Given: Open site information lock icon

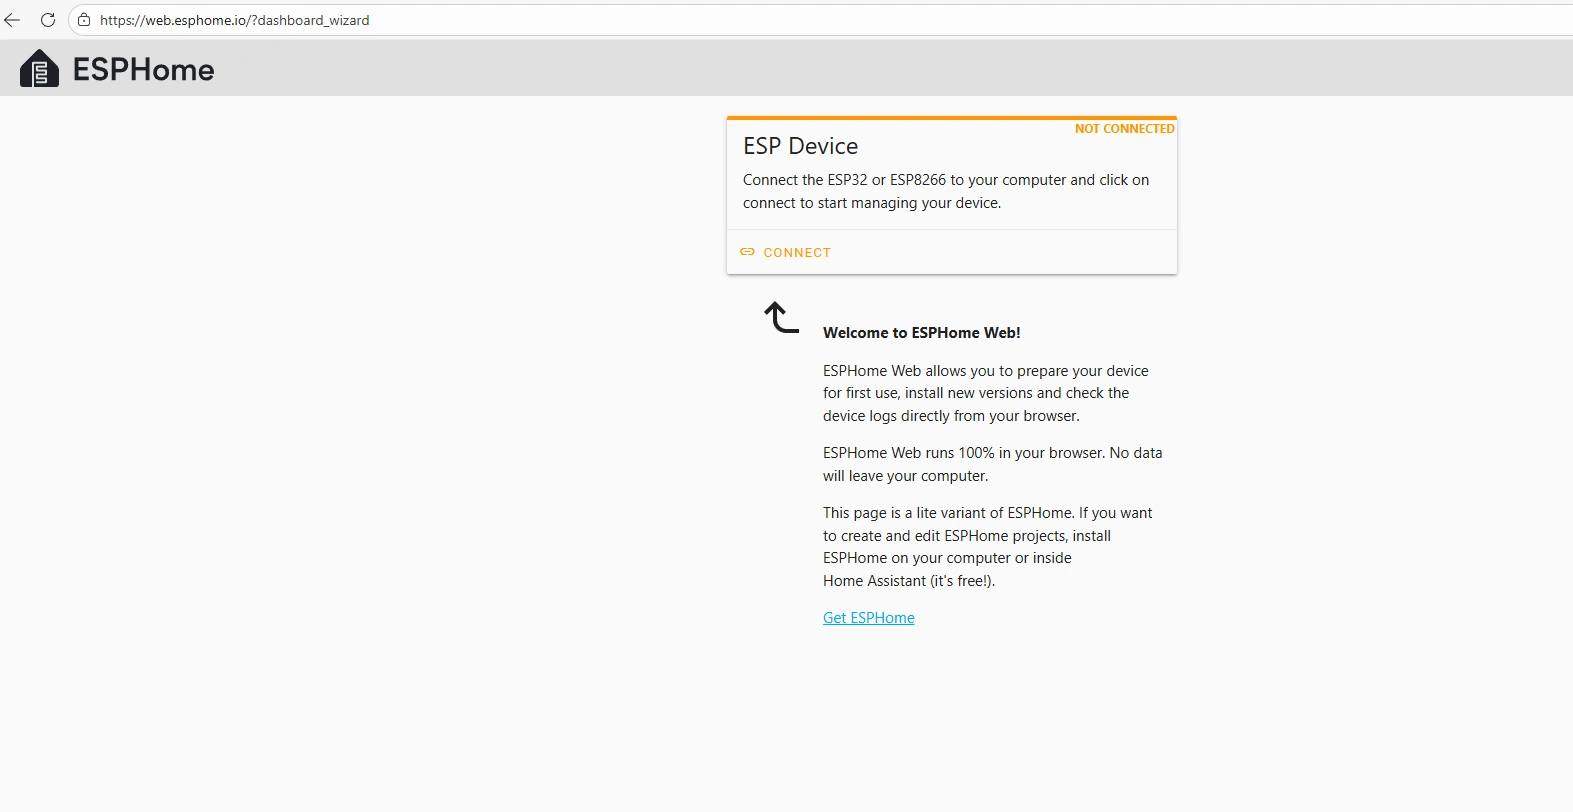Looking at the screenshot, I should [x=84, y=20].
